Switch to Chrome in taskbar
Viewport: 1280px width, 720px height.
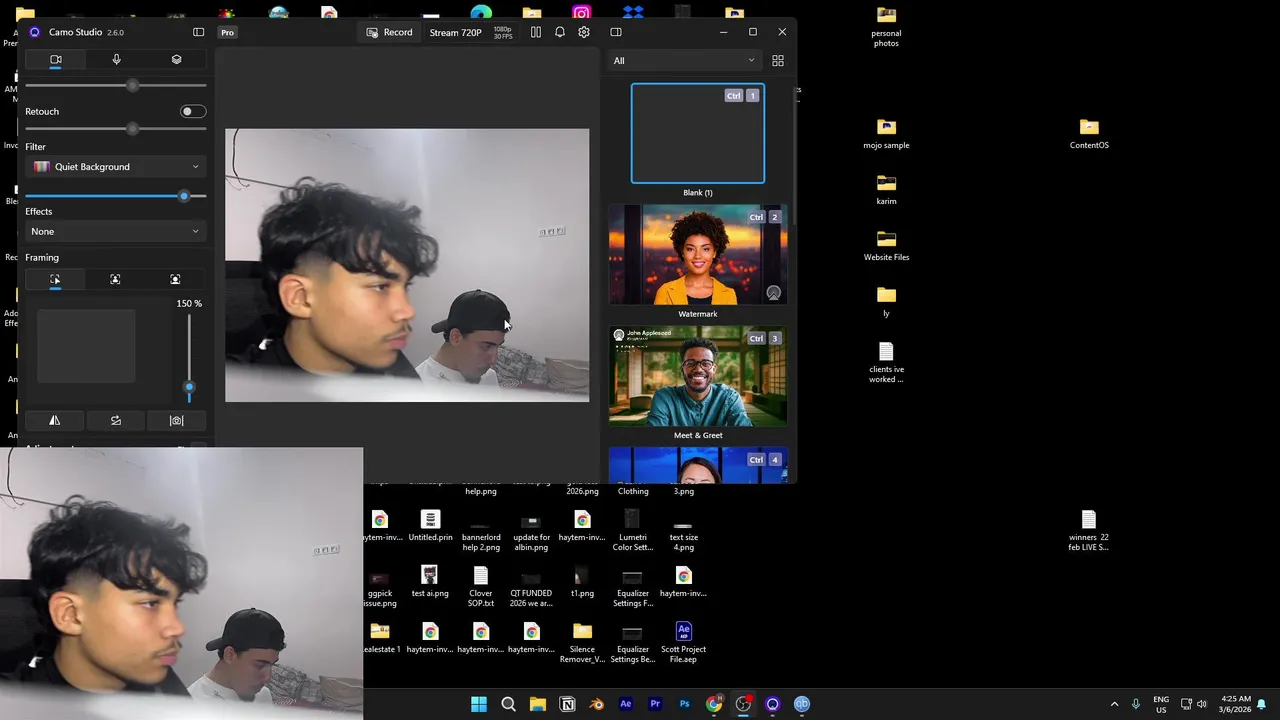point(714,704)
